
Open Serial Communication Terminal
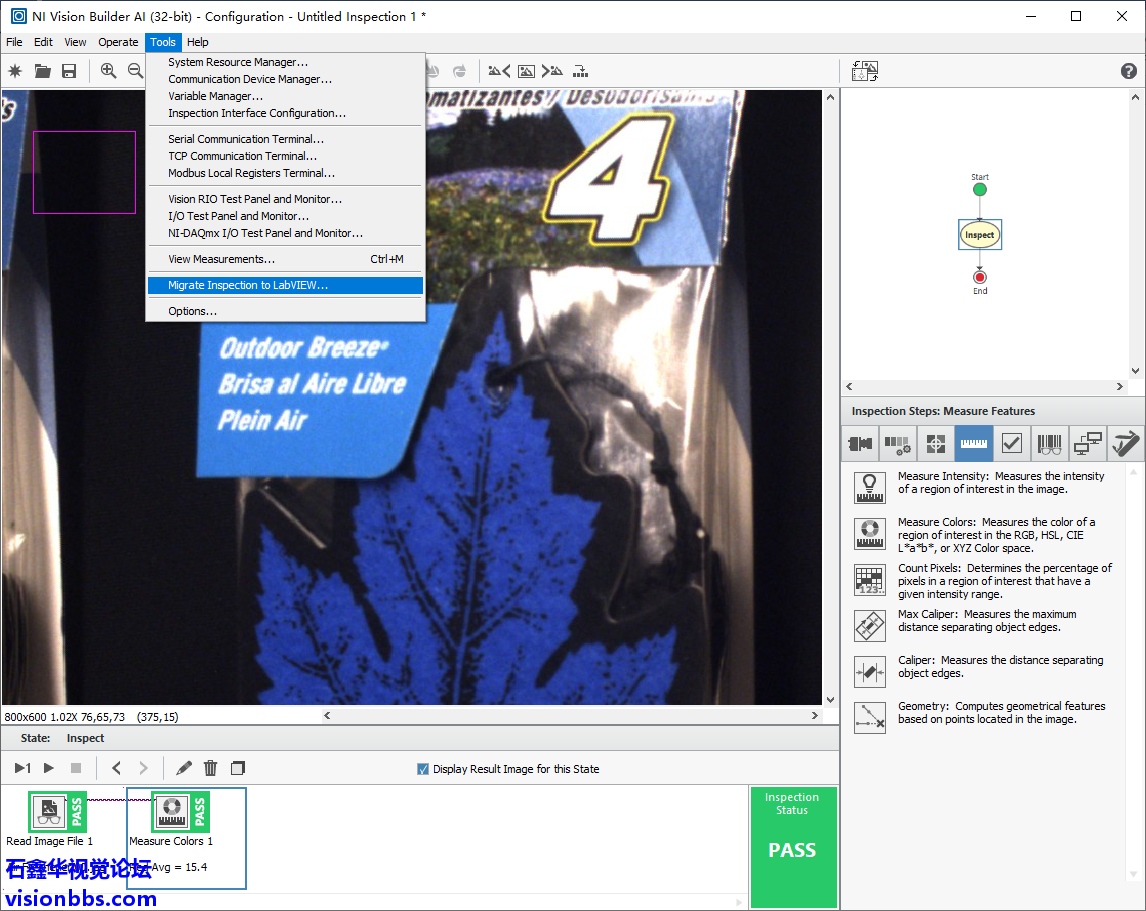285,139
